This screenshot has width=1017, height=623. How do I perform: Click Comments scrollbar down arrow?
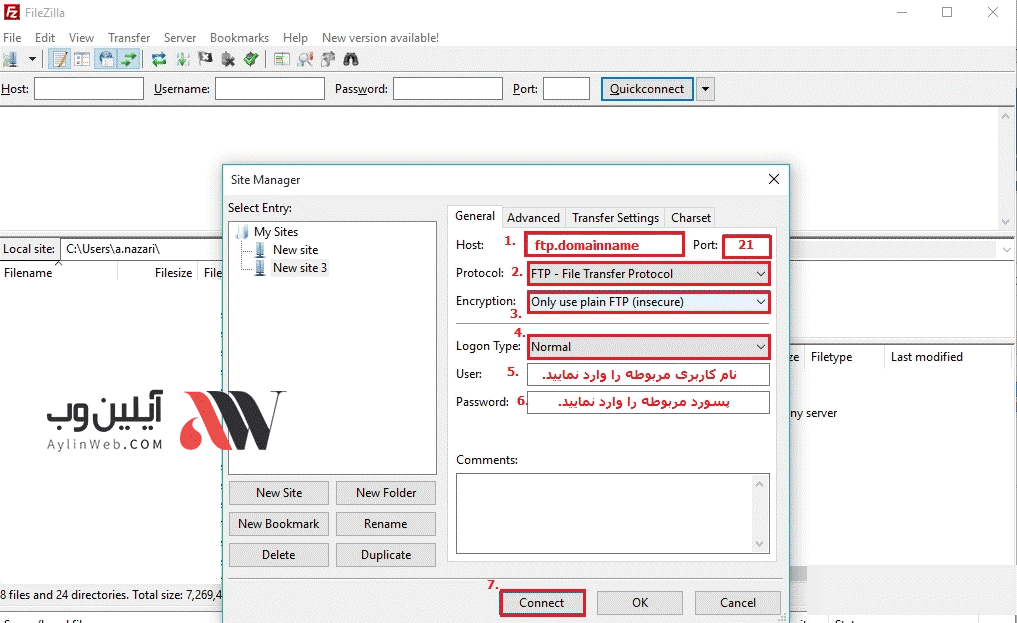[x=760, y=544]
